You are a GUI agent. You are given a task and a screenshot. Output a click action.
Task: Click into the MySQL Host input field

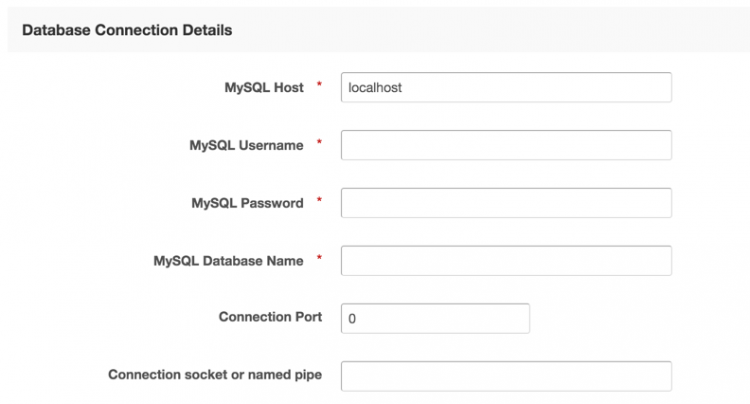pyautogui.click(x=506, y=87)
